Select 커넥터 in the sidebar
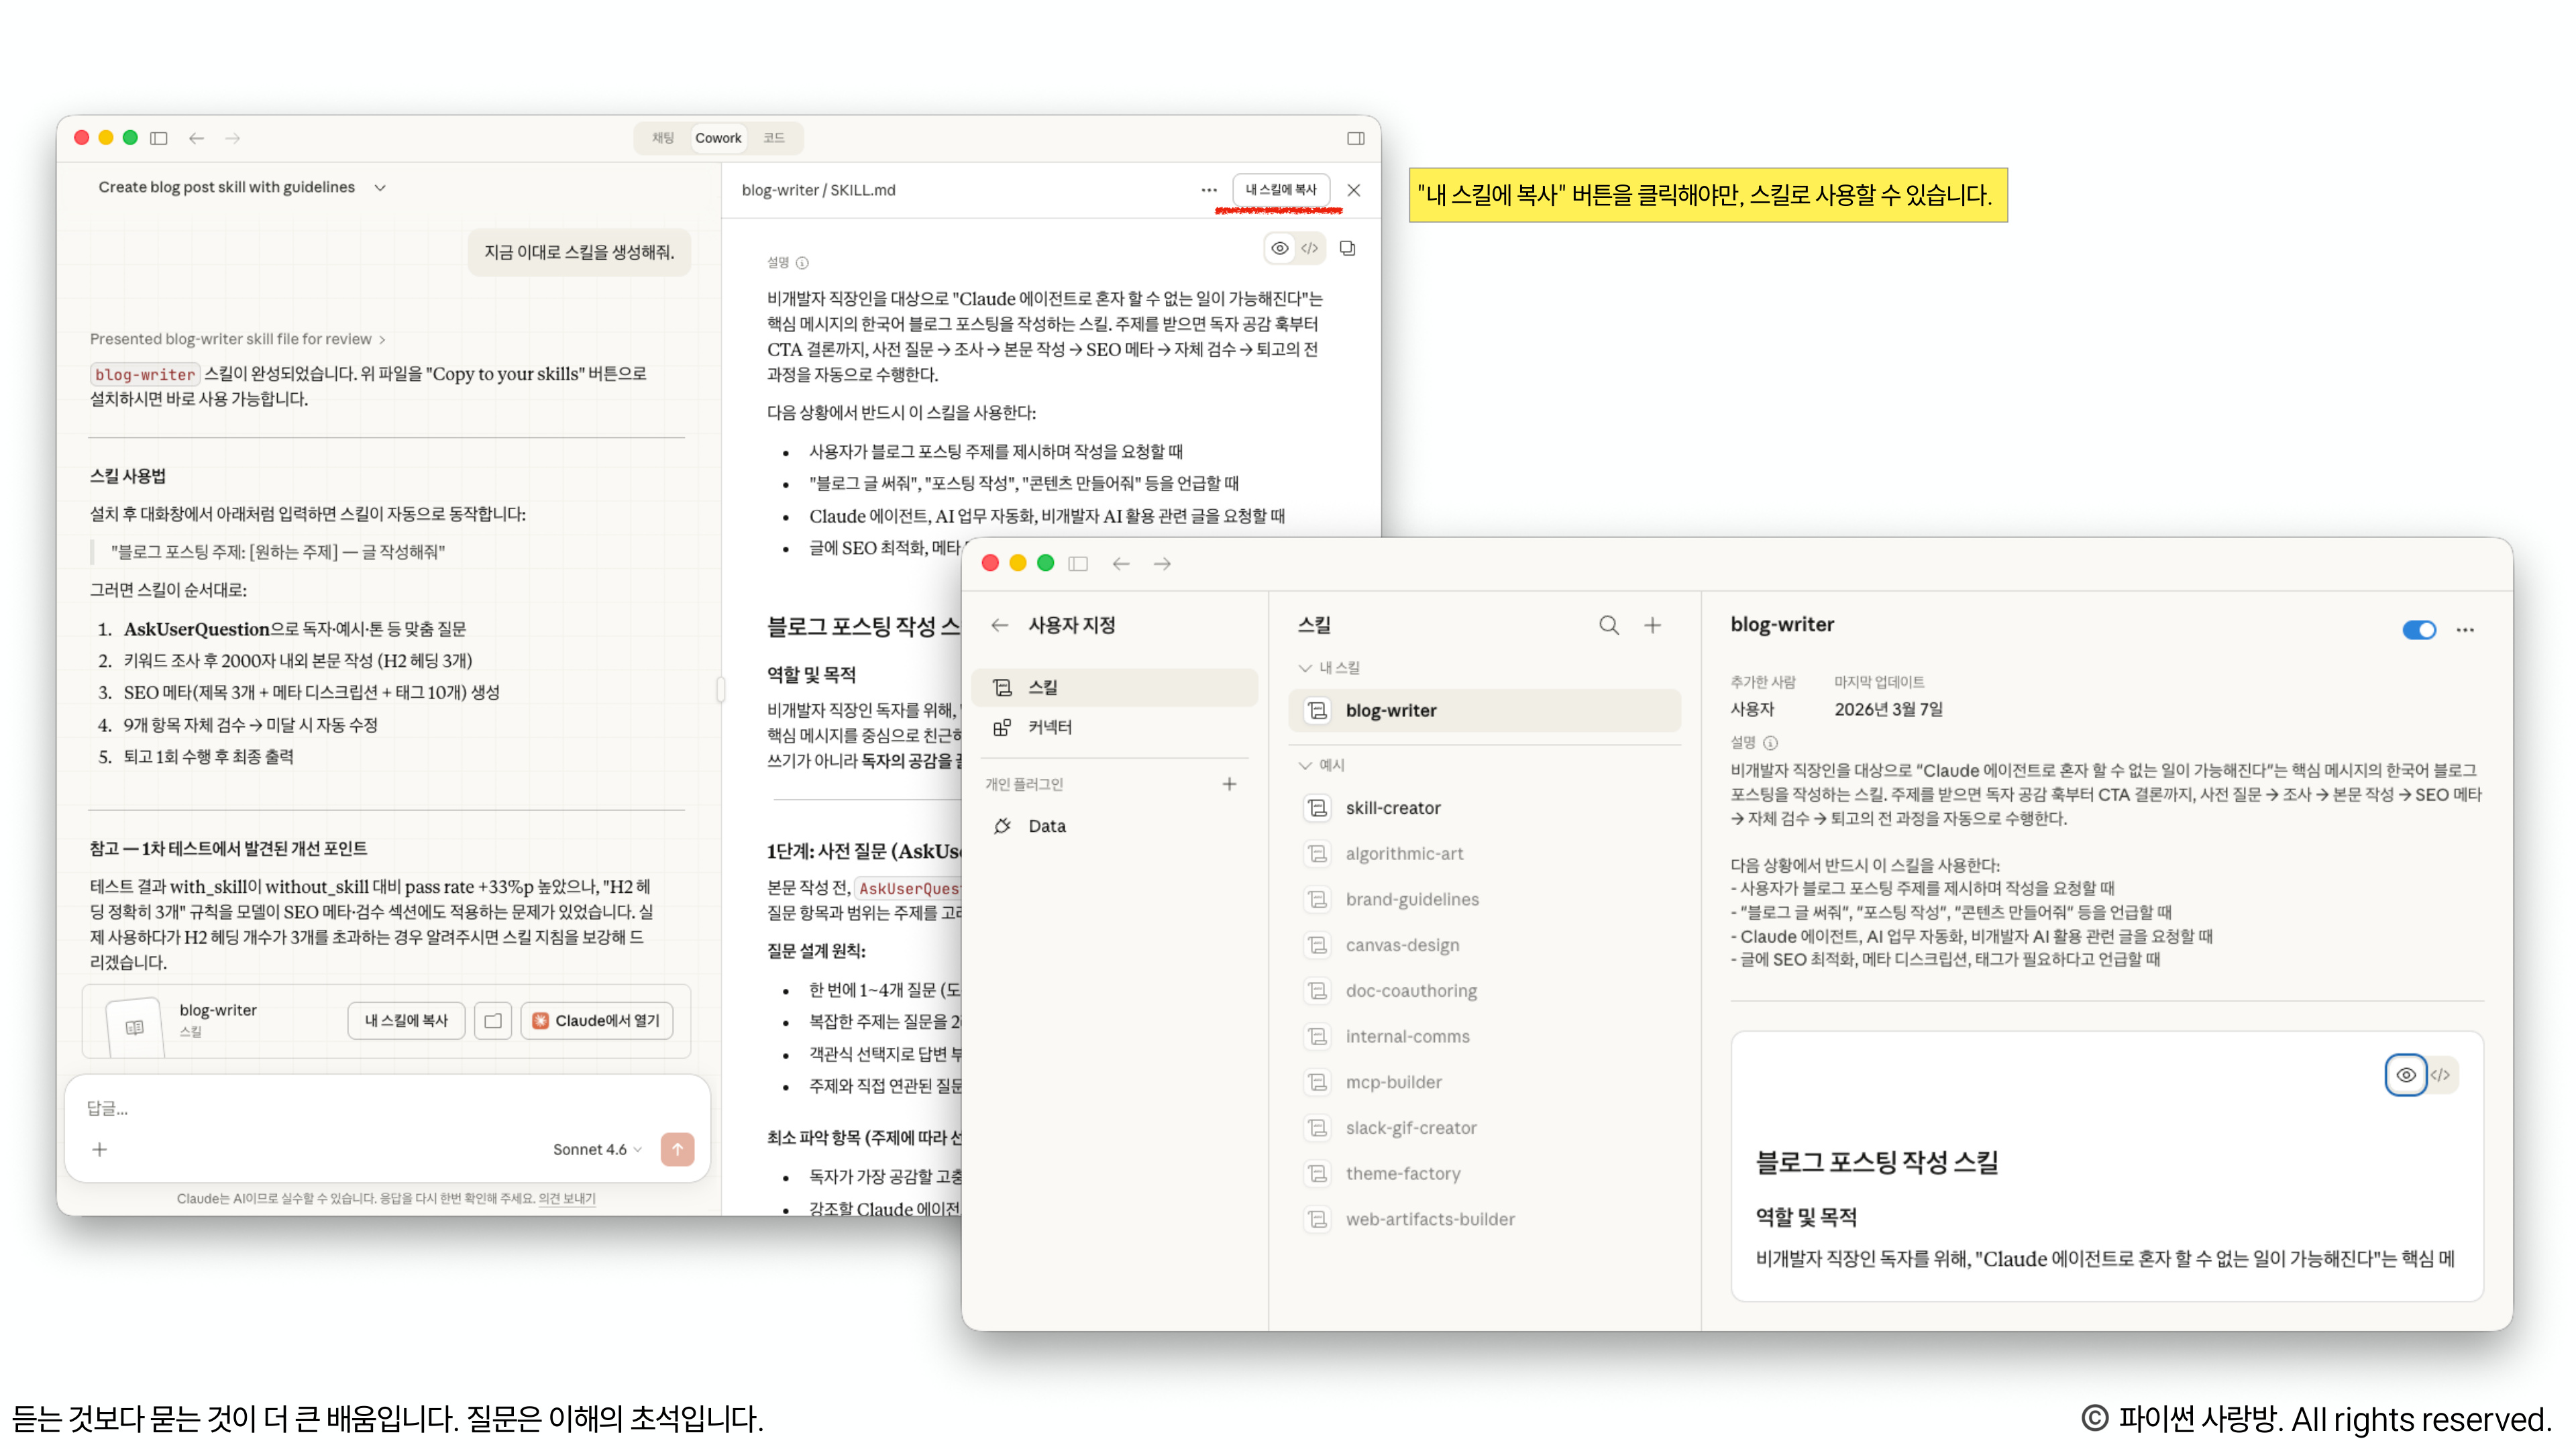 (x=1049, y=727)
